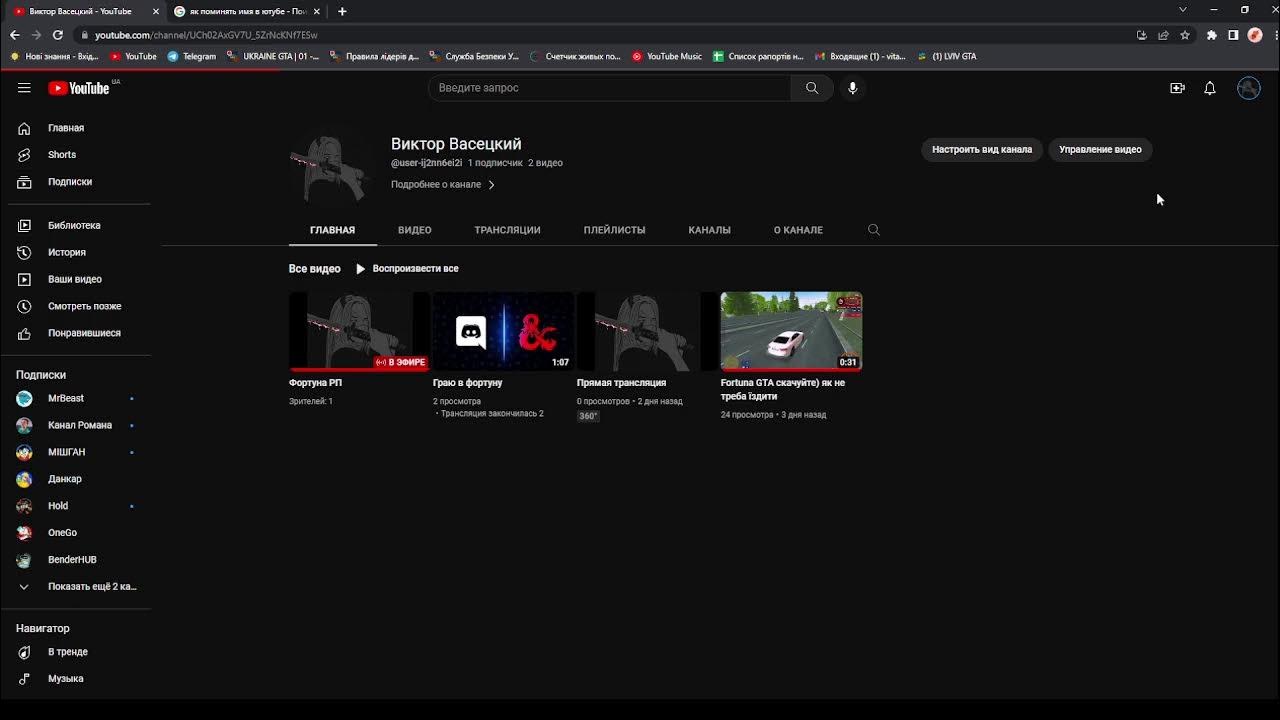Switch to the ВИДЕО tab
1280x720 pixels.
414,230
